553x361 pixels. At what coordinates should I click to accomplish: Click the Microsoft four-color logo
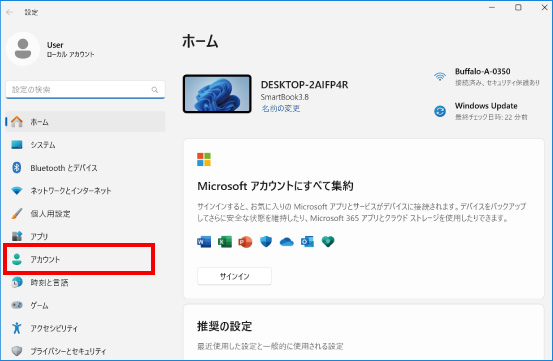pos(204,159)
